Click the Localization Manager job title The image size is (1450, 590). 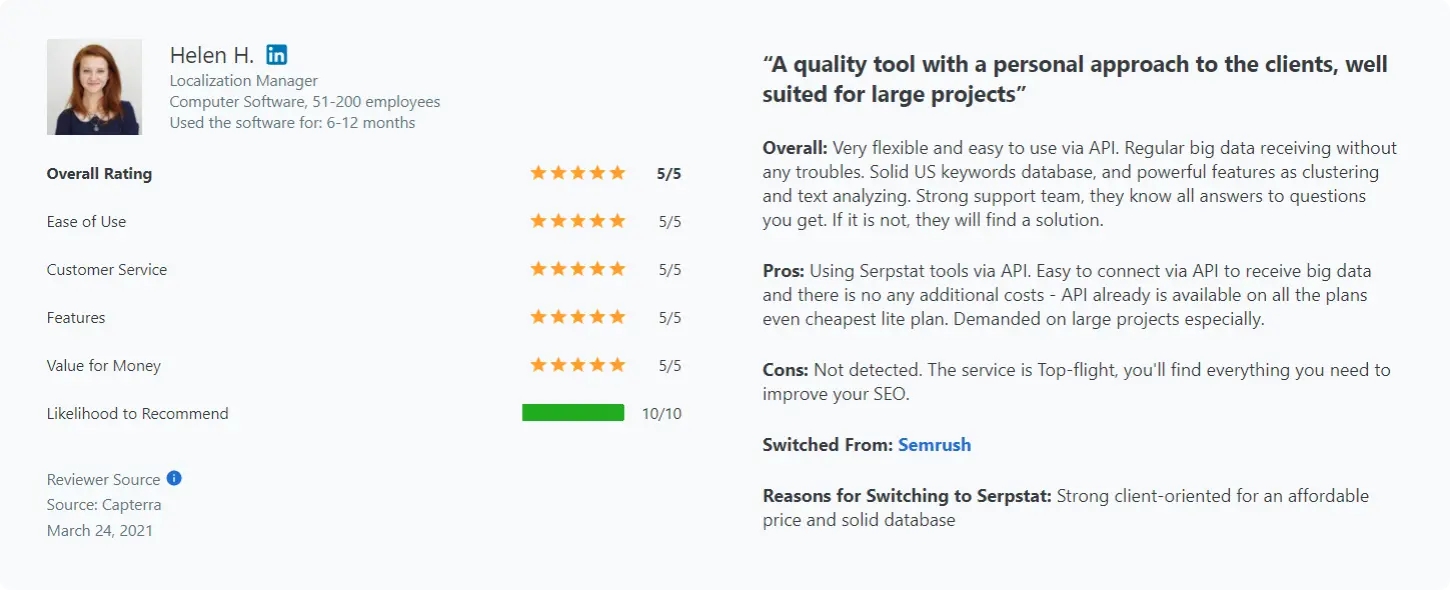244,80
